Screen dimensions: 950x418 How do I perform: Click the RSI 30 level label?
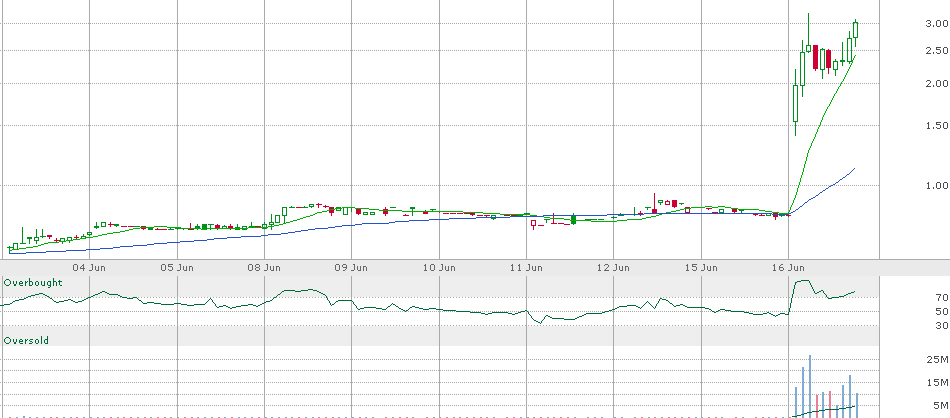[942, 326]
